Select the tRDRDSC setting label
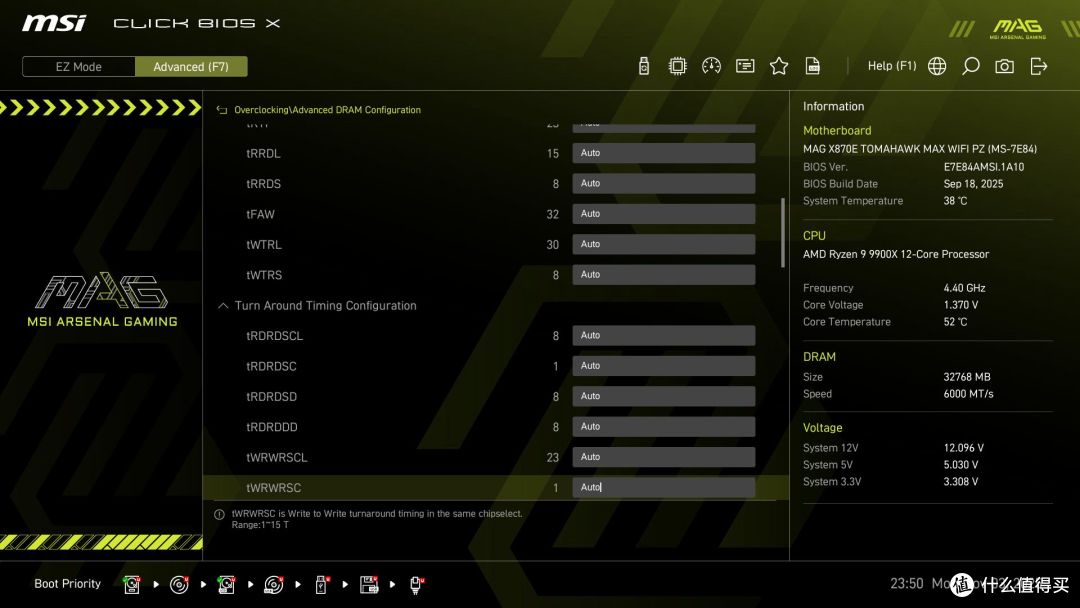This screenshot has height=608, width=1080. pos(271,366)
